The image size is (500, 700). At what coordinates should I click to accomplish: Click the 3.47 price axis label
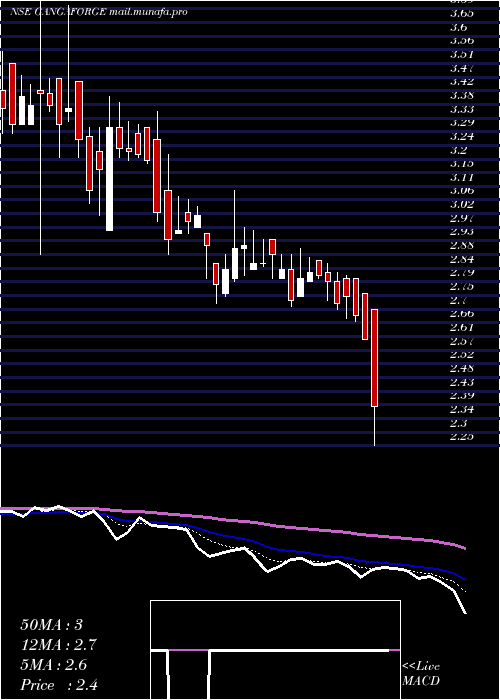coord(462,68)
